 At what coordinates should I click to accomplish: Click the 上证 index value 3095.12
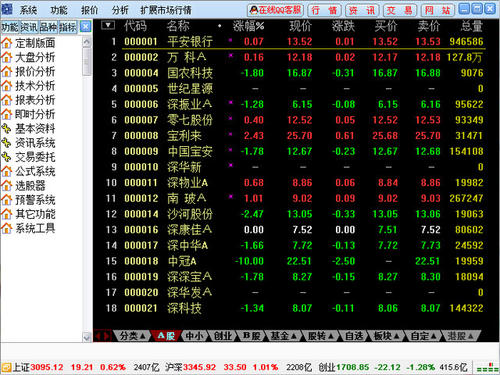47,367
